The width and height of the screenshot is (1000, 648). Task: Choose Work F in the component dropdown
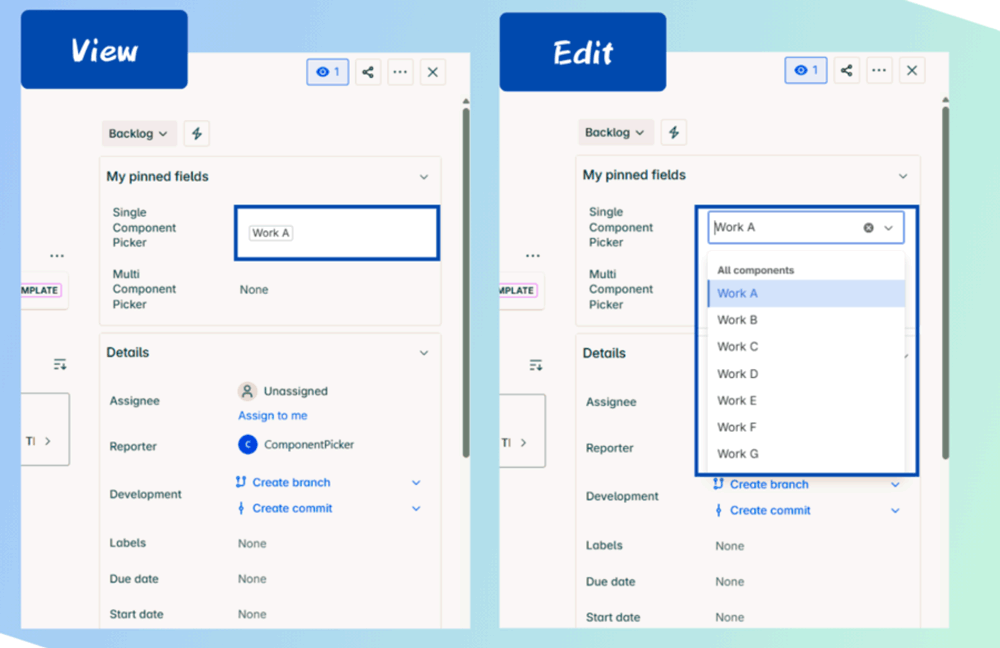[x=738, y=427]
